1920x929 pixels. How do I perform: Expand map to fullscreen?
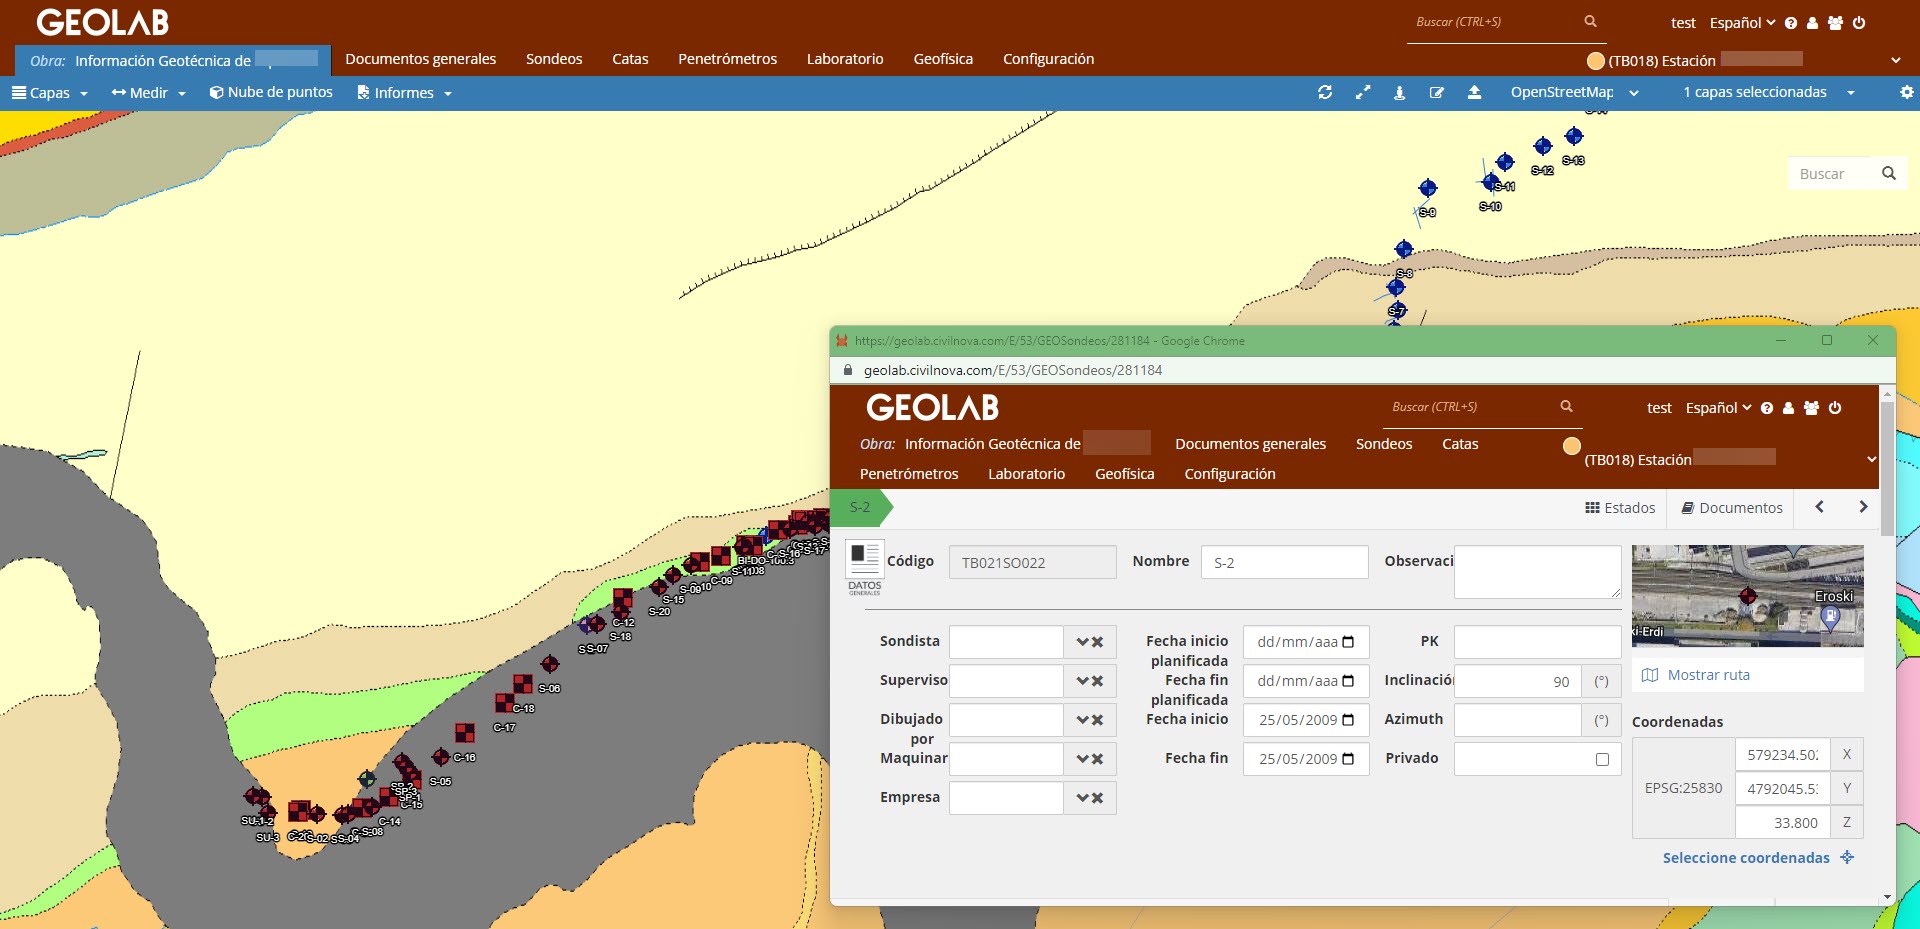(x=1362, y=92)
